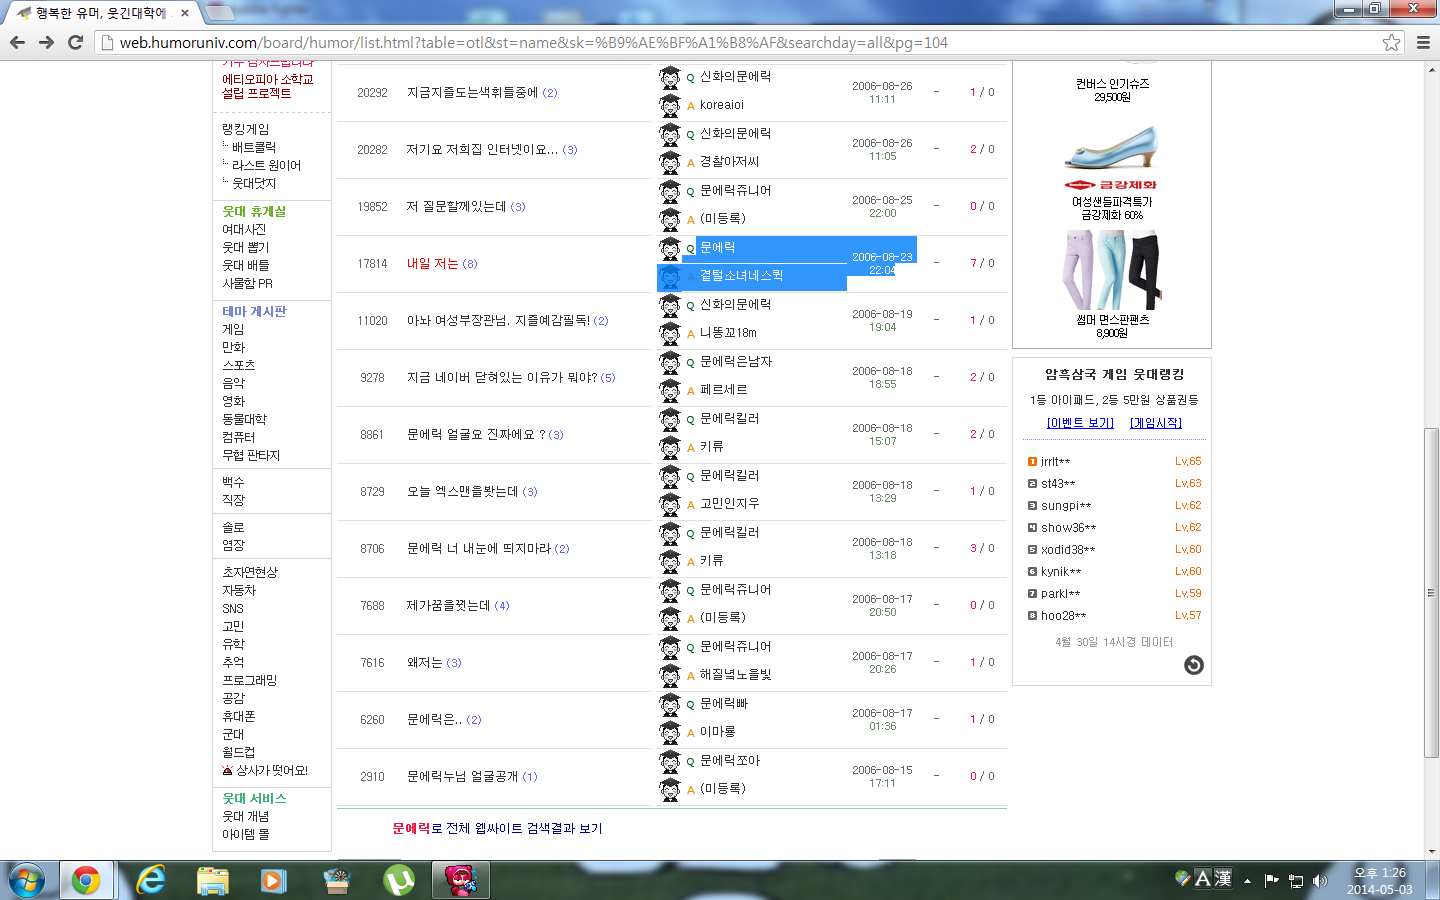Click the scrollbar down arrow
The image size is (1440, 900).
tap(1432, 852)
